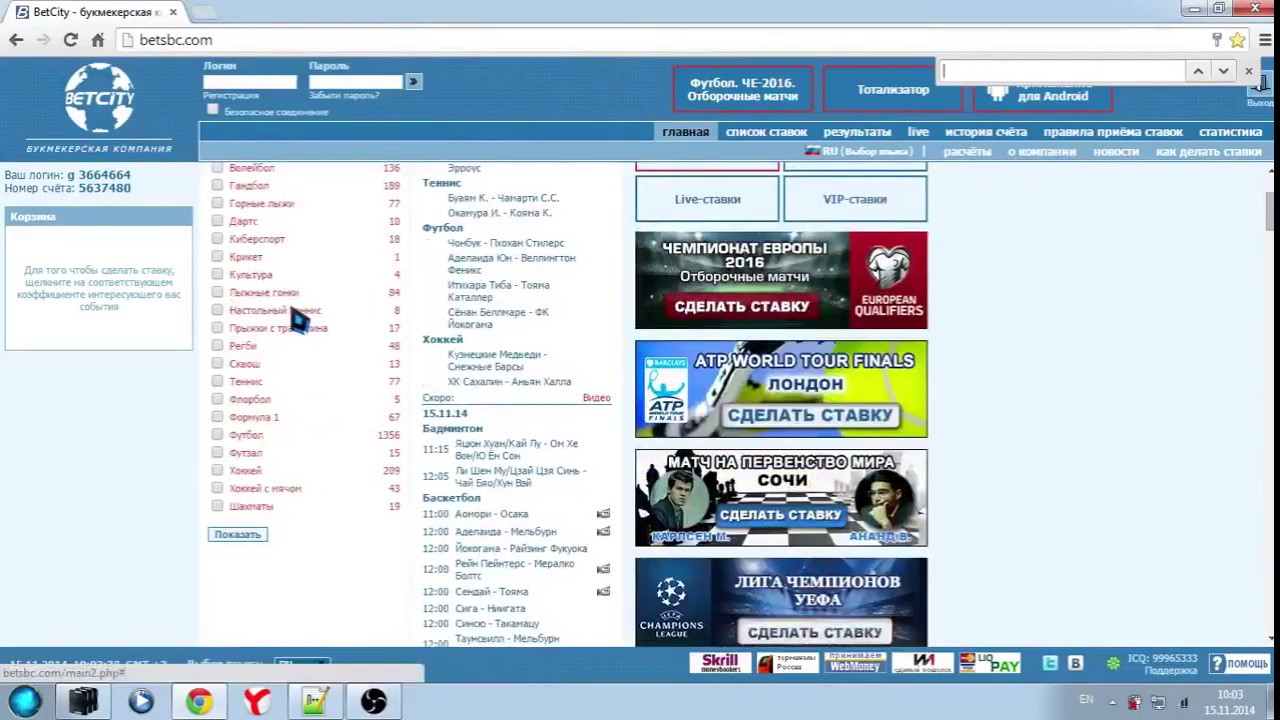The height and width of the screenshot is (720, 1280).
Task: Click the network icon in the system tray
Action: coord(1160,702)
